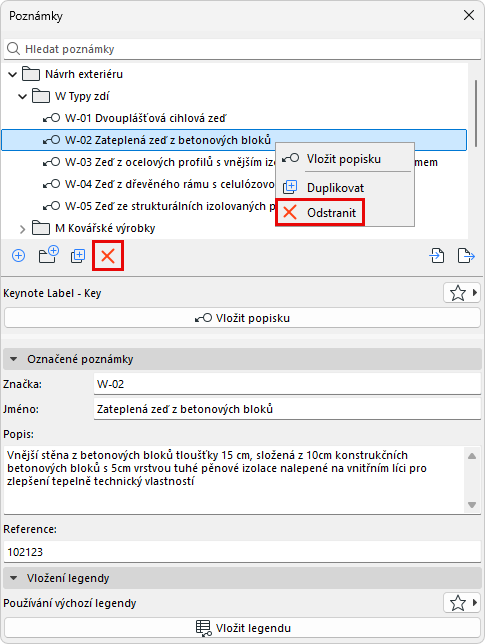Close the Poznámky panel

coord(469,15)
